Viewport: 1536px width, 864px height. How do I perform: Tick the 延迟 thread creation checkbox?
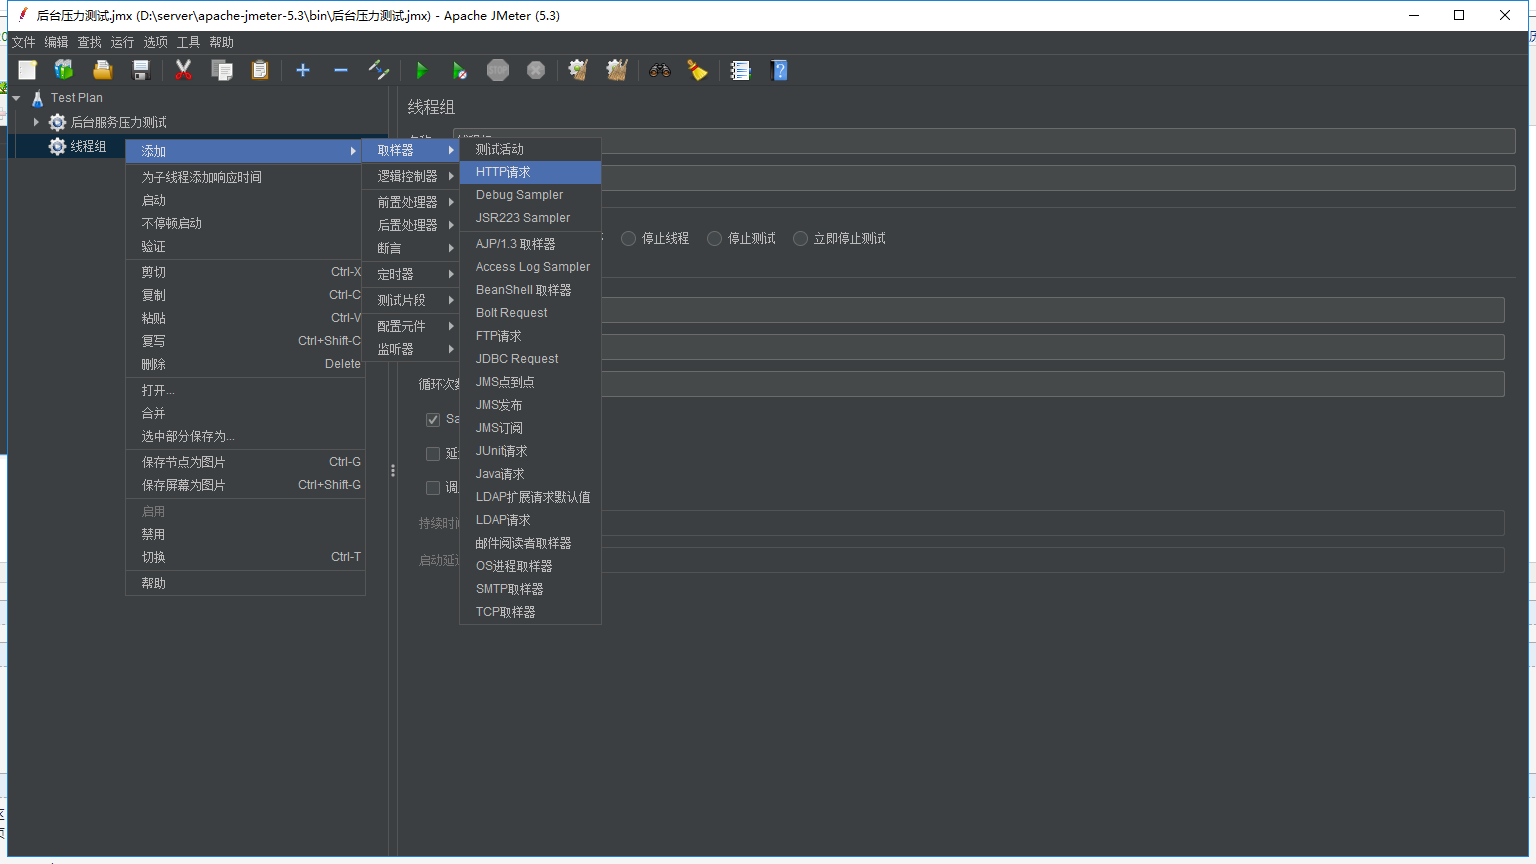click(x=433, y=454)
